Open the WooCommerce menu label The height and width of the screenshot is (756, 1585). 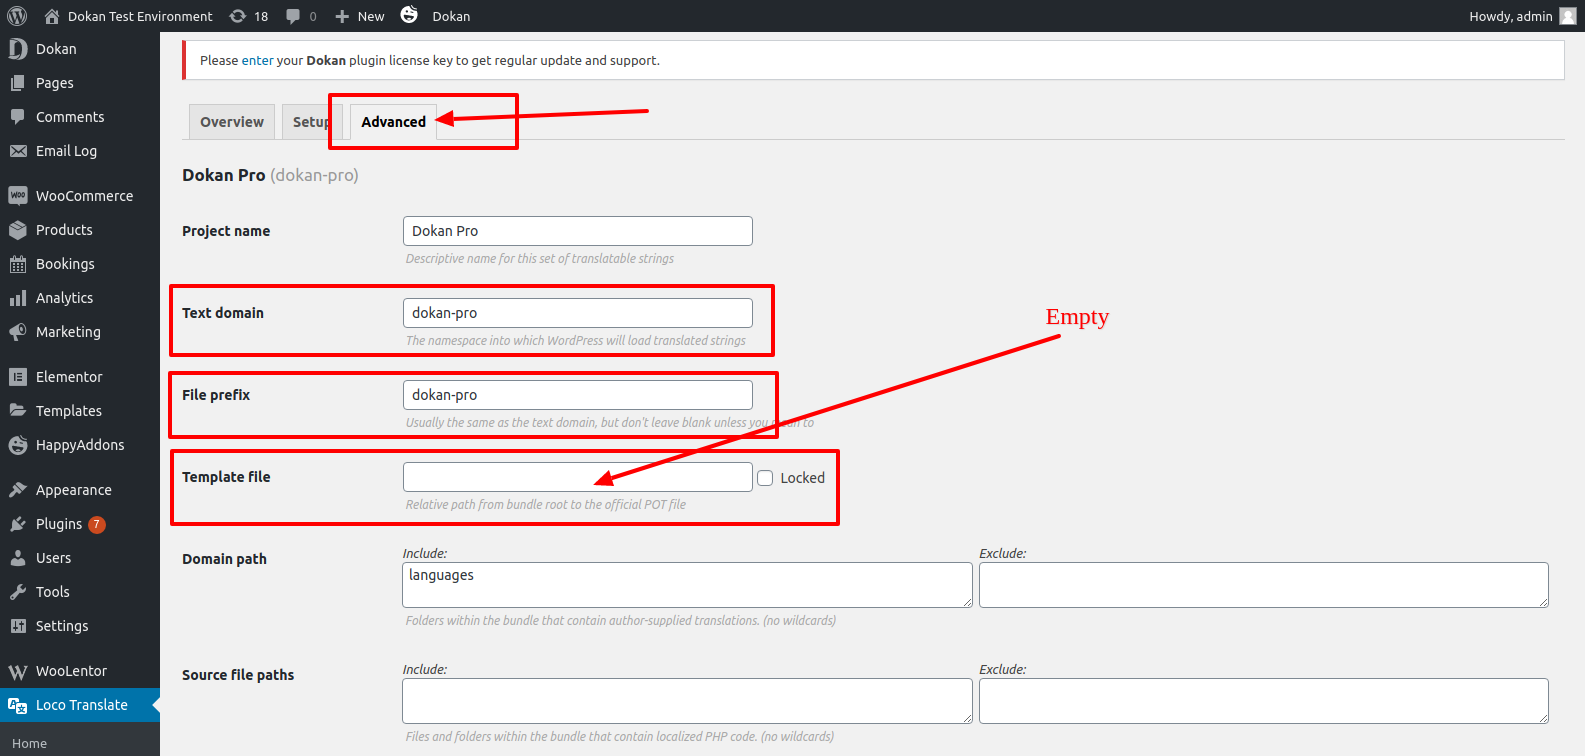pyautogui.click(x=85, y=196)
